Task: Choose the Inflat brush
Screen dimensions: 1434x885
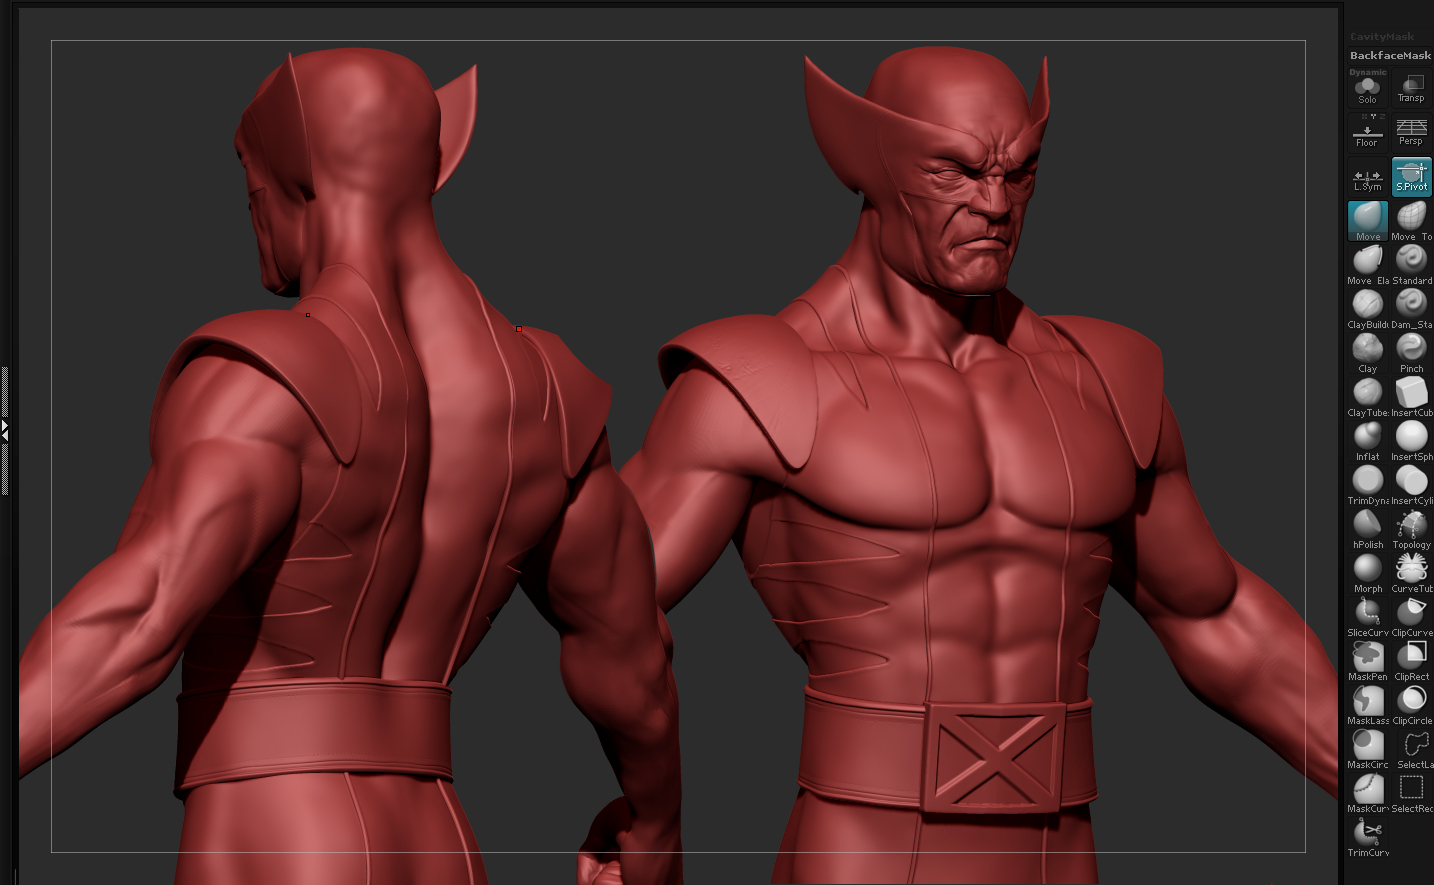Action: [1367, 441]
